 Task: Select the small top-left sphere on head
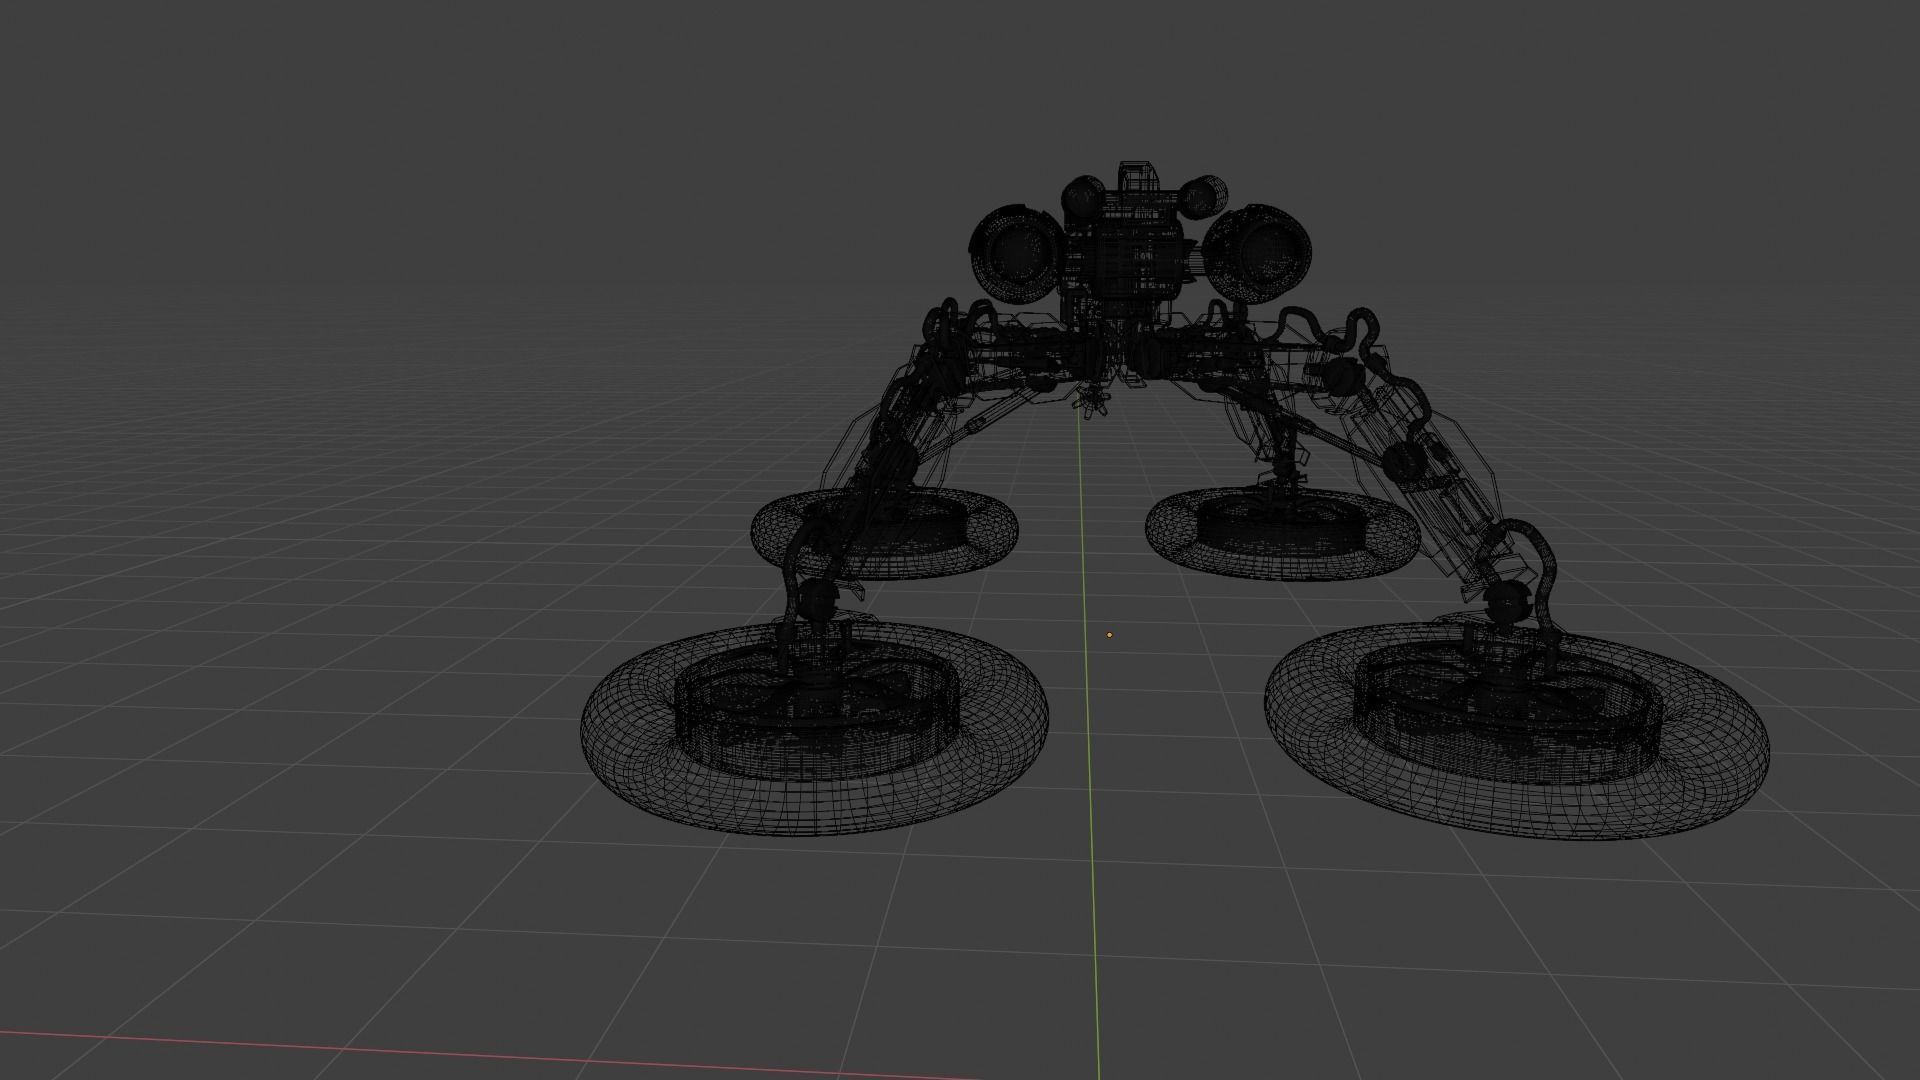tap(1081, 195)
